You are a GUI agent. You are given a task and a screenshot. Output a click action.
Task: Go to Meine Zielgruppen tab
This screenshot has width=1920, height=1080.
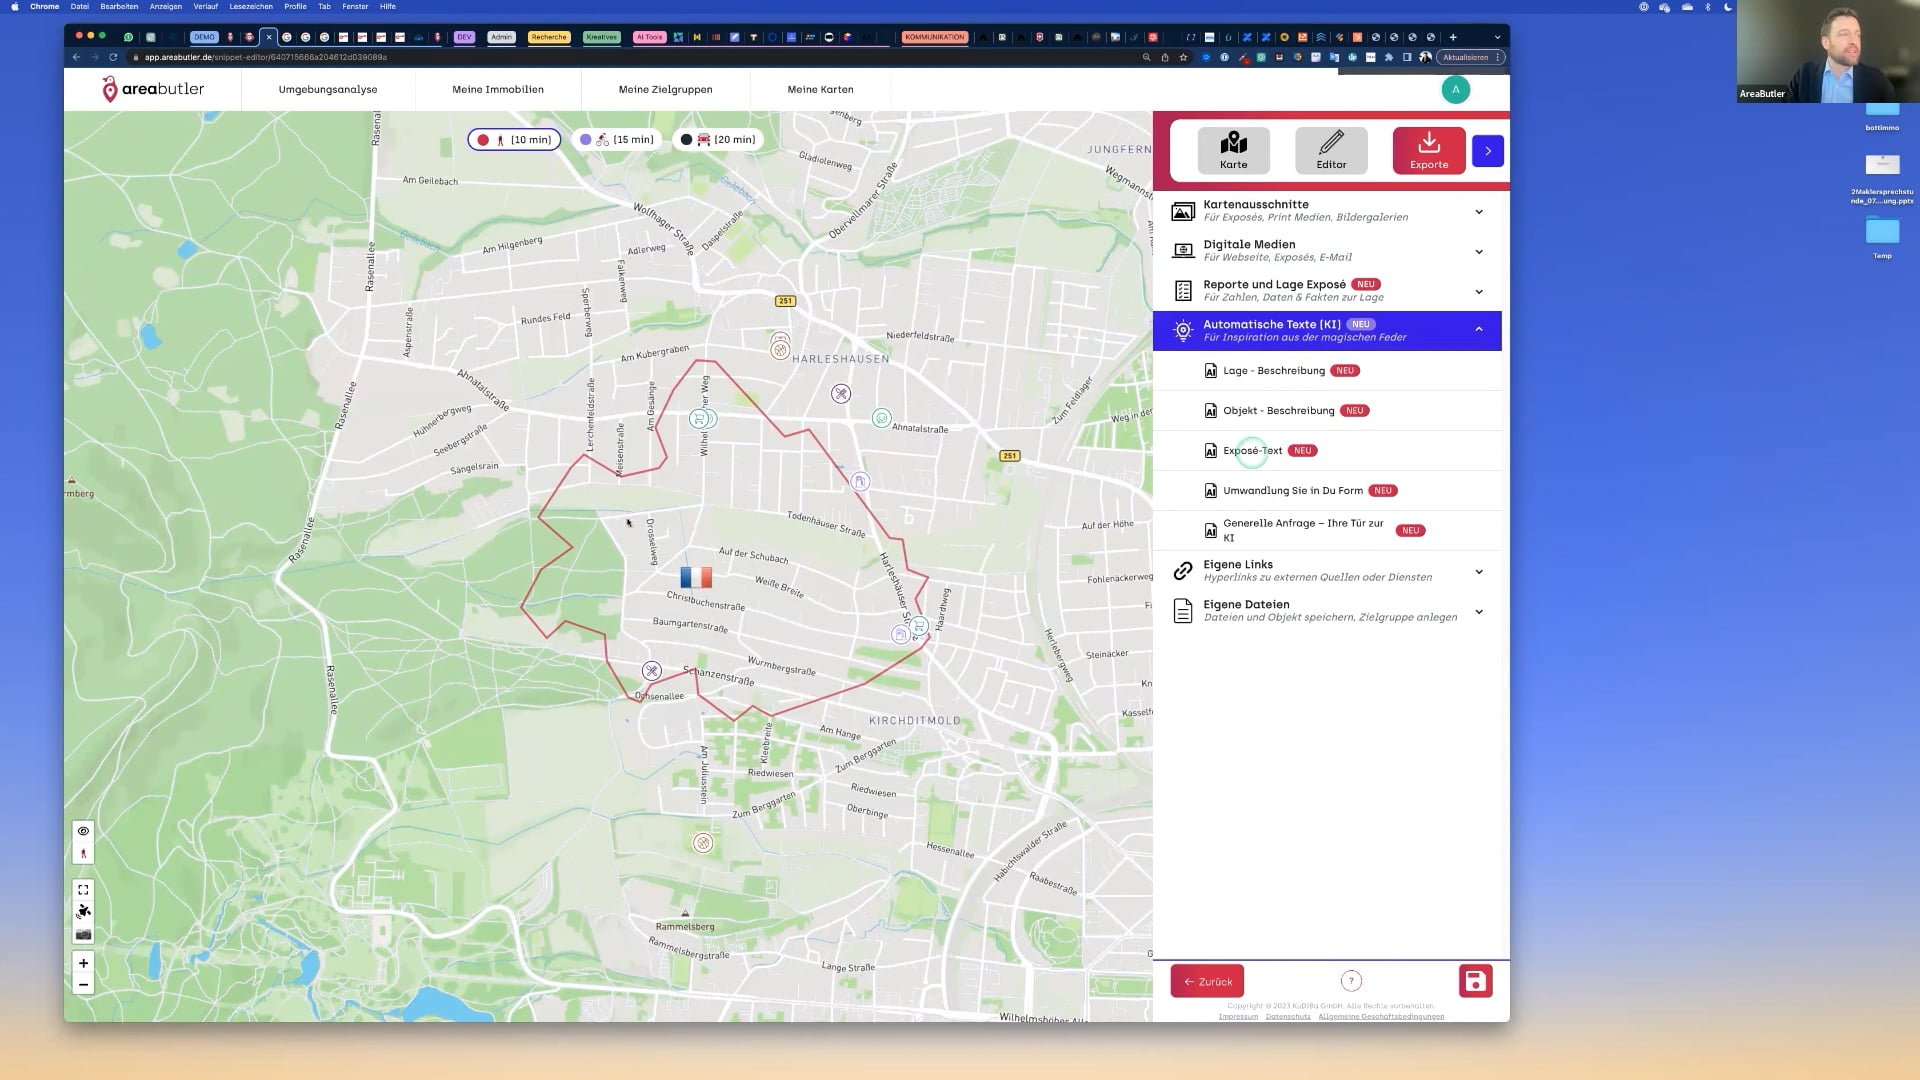click(666, 90)
